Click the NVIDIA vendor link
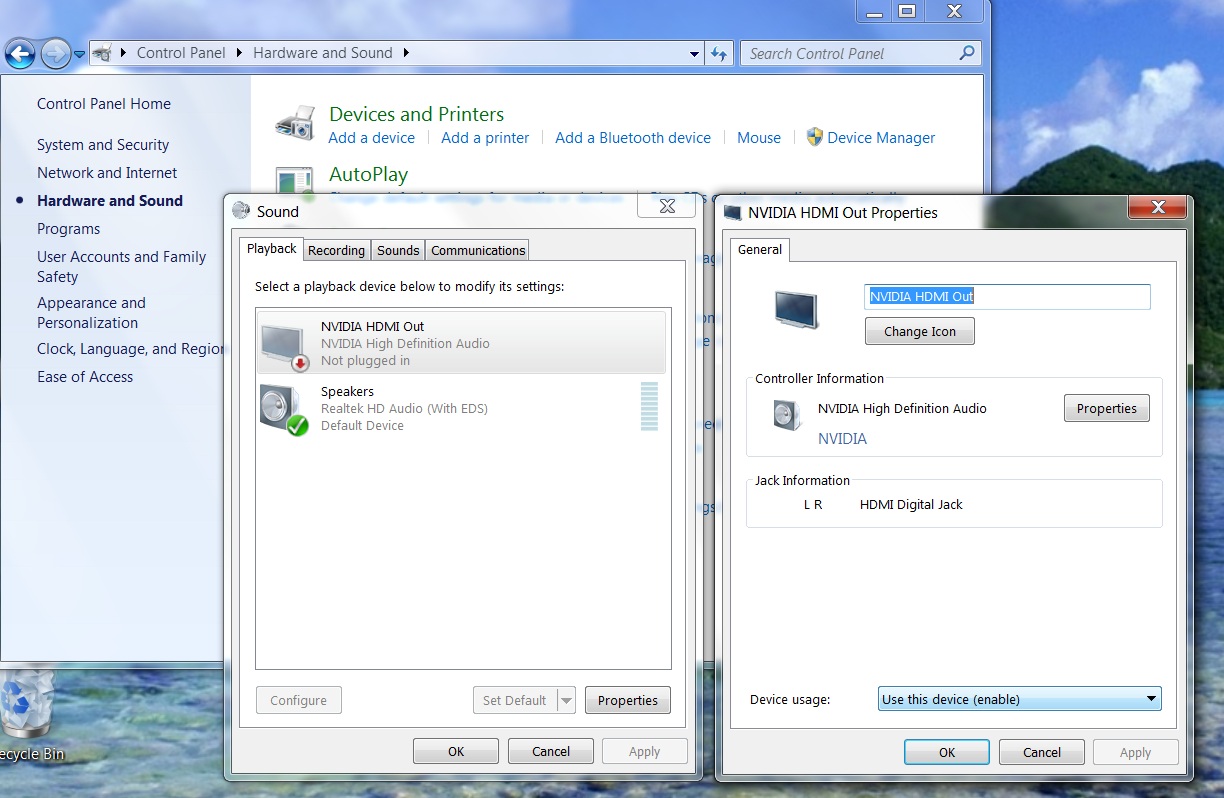Screen dimensions: 1224x798 (842, 439)
